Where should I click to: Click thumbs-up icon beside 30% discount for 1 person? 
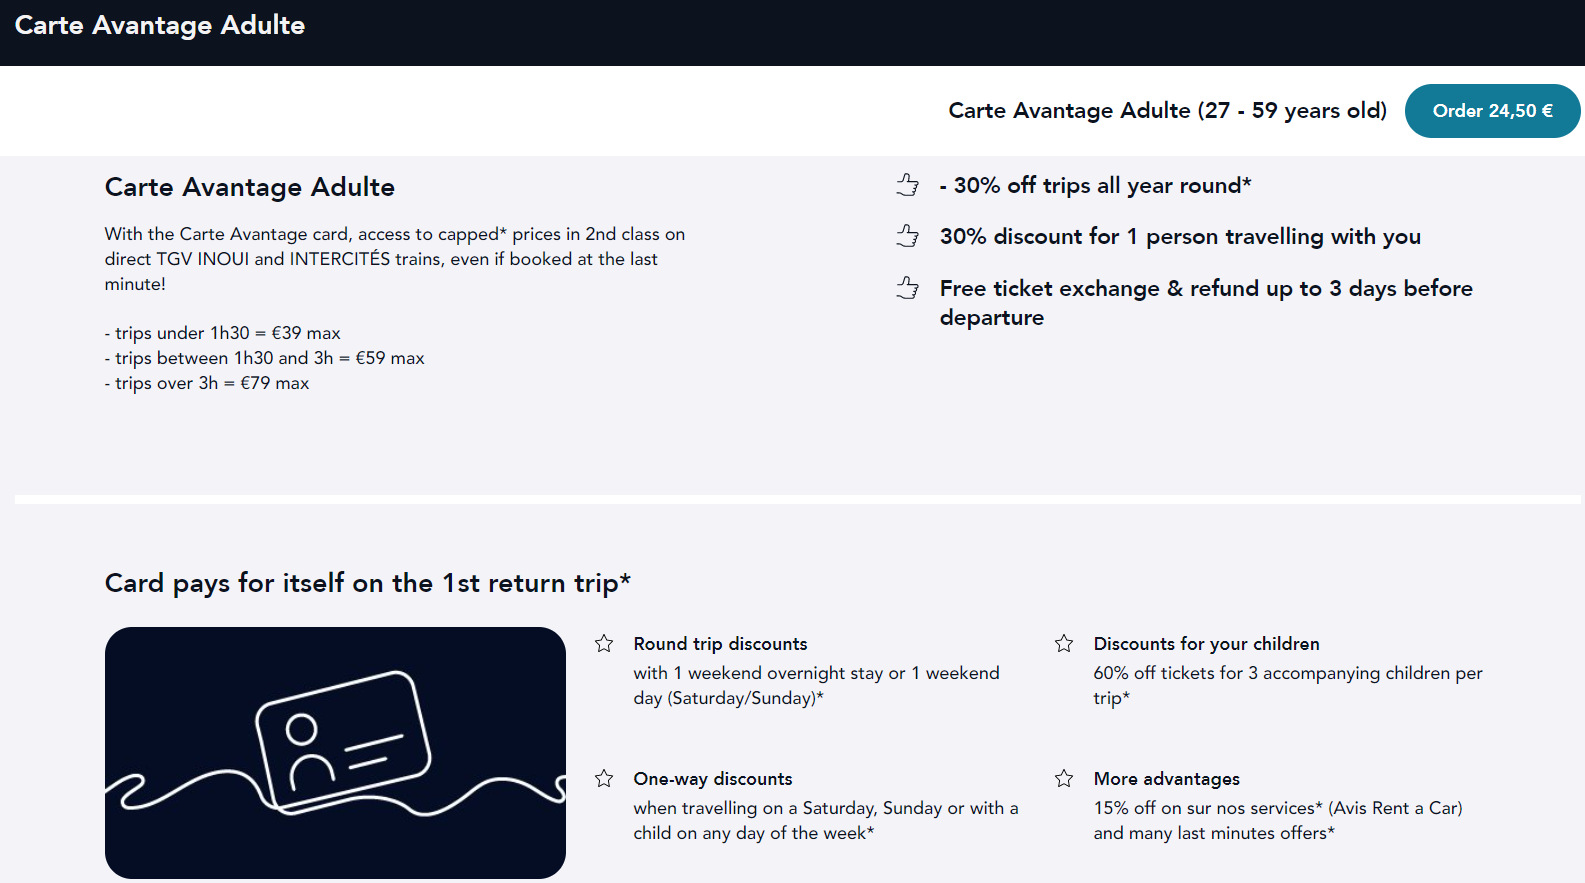pos(908,236)
